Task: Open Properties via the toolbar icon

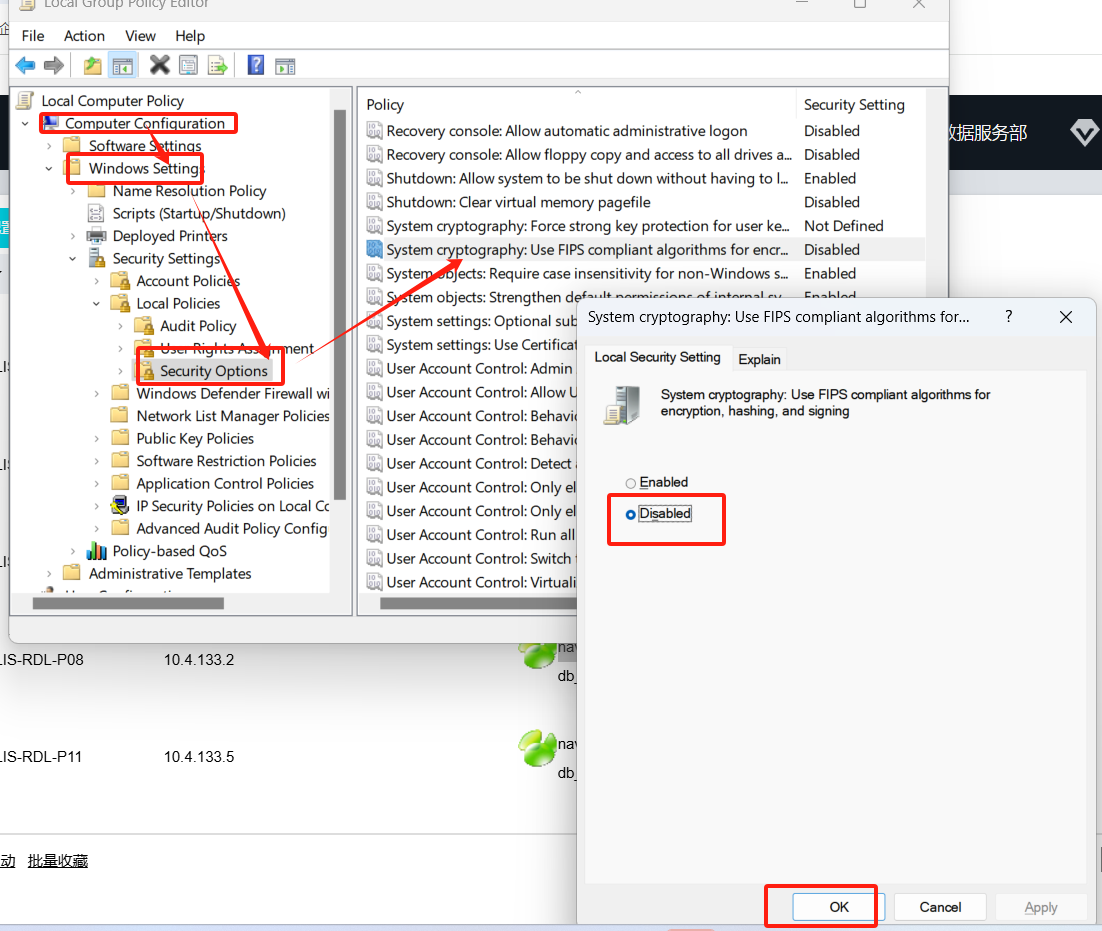Action: click(x=188, y=66)
